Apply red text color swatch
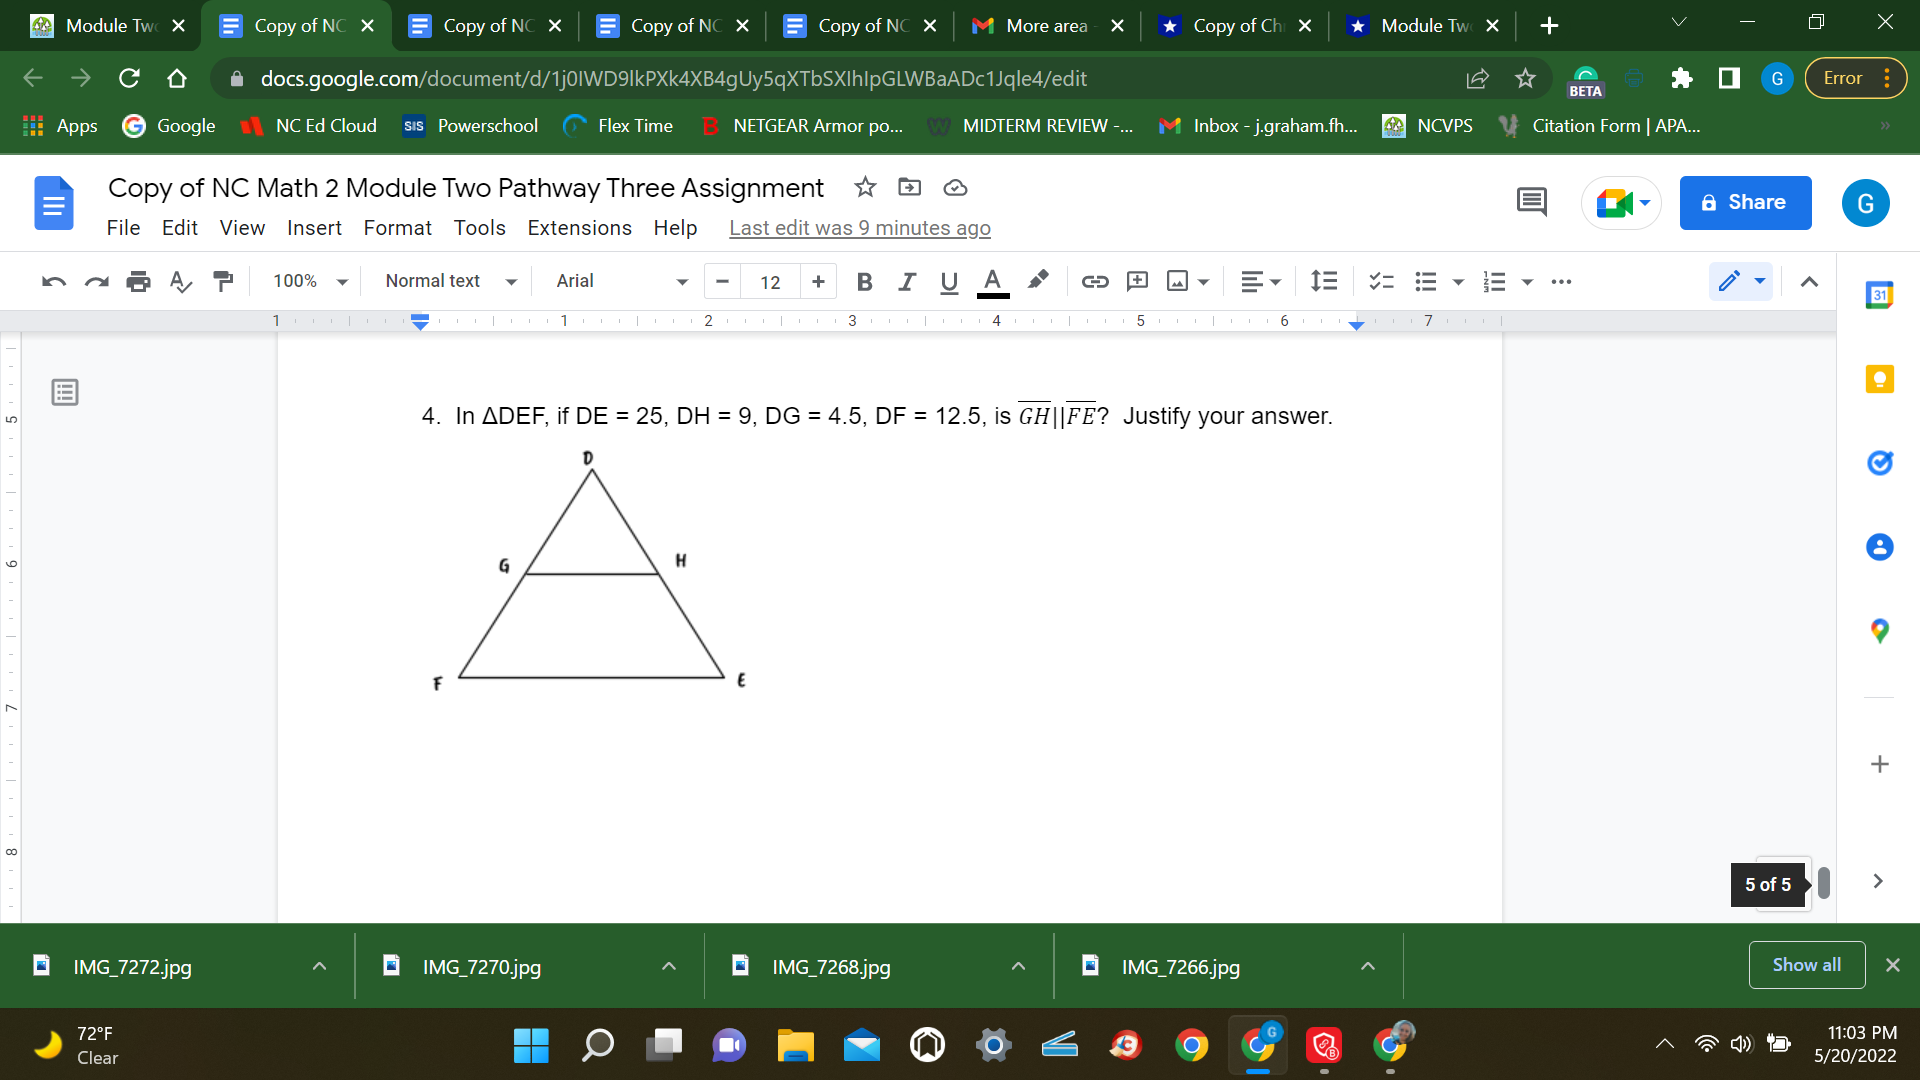The width and height of the screenshot is (1920, 1080). (991, 281)
